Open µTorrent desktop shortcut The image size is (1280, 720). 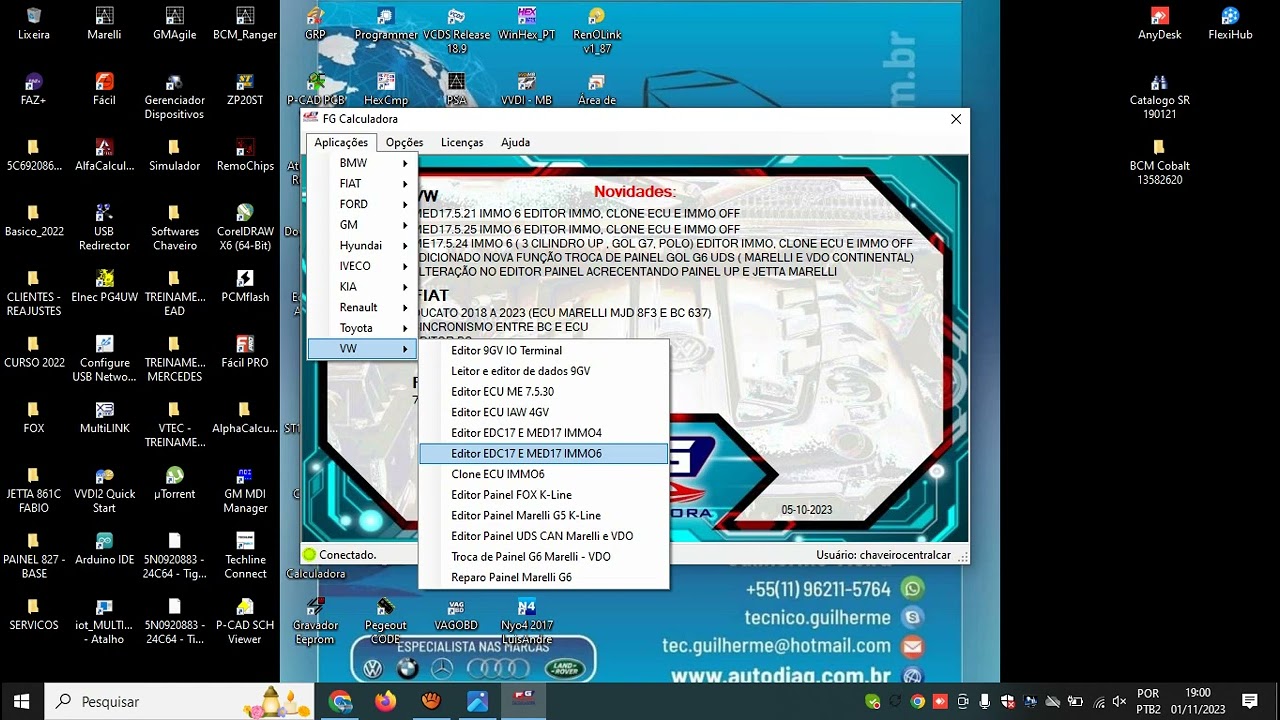click(x=175, y=484)
